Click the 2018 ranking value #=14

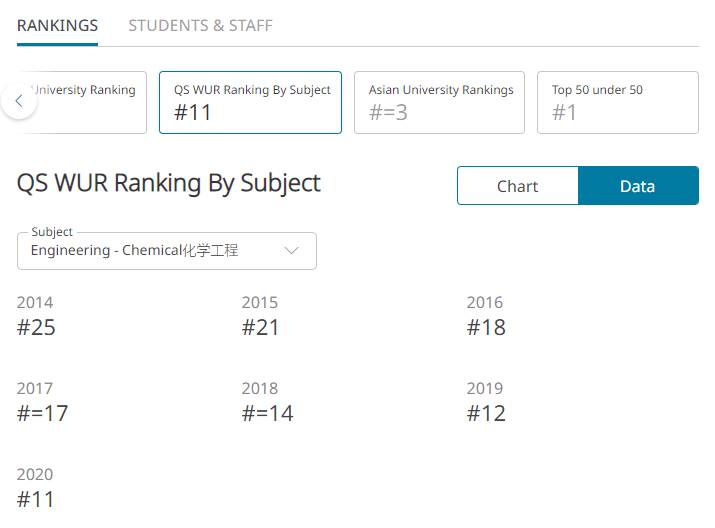267,413
